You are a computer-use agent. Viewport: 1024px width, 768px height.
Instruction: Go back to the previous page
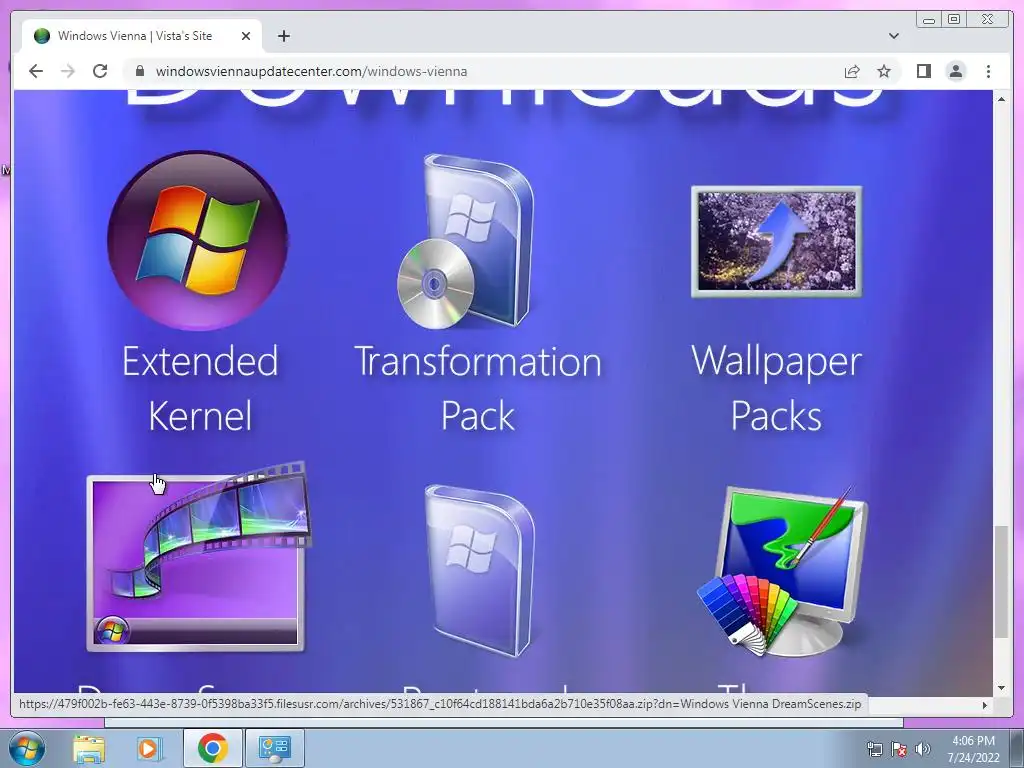tap(36, 71)
